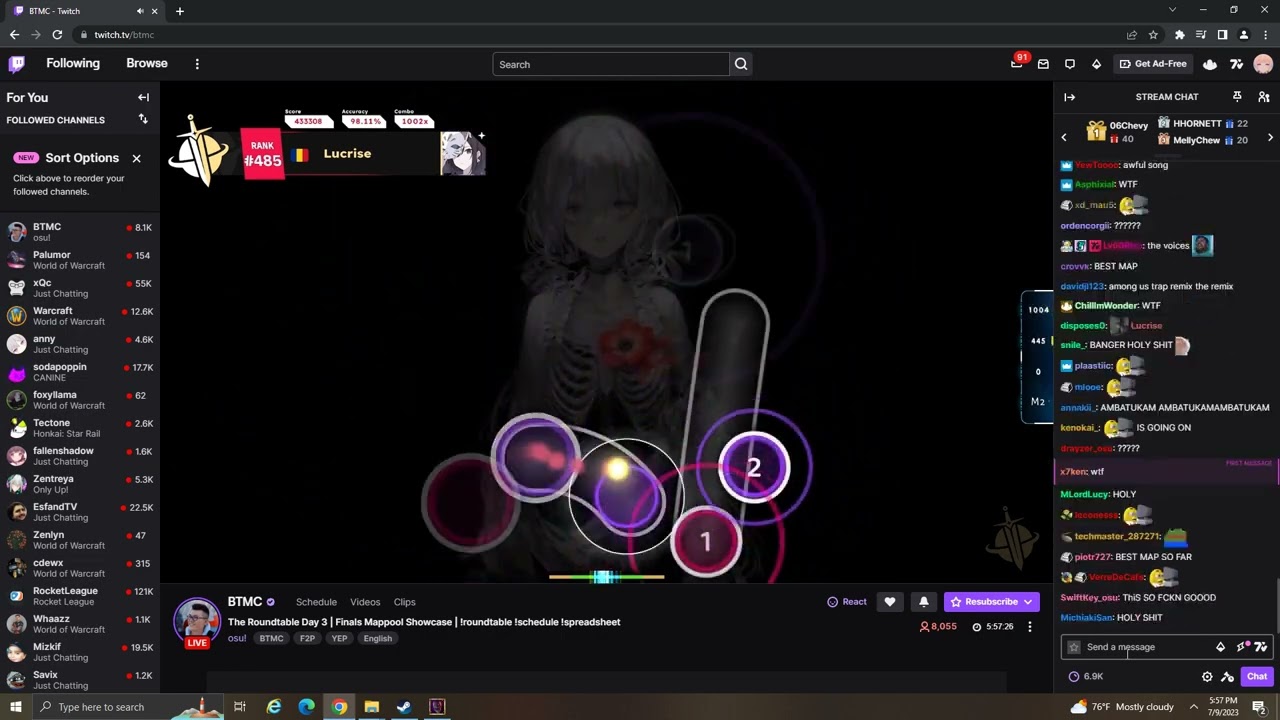Viewport: 1280px width, 720px height.
Task: Click the React button
Action: 847,602
